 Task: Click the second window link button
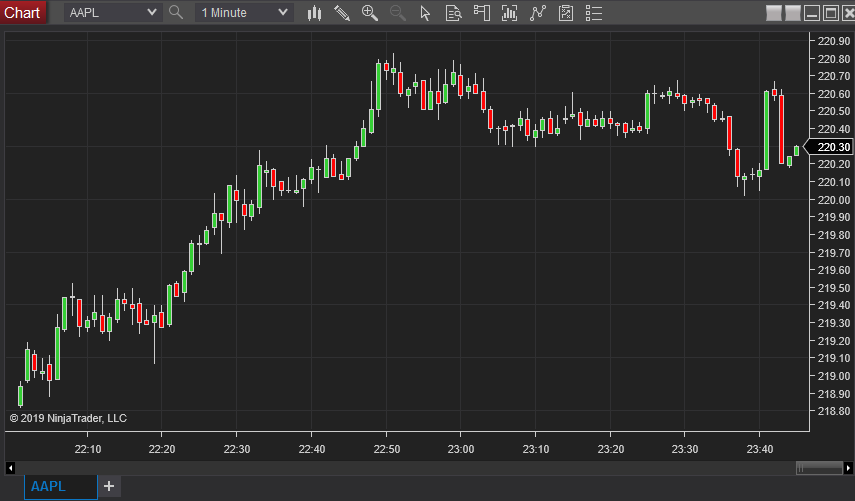click(x=793, y=13)
